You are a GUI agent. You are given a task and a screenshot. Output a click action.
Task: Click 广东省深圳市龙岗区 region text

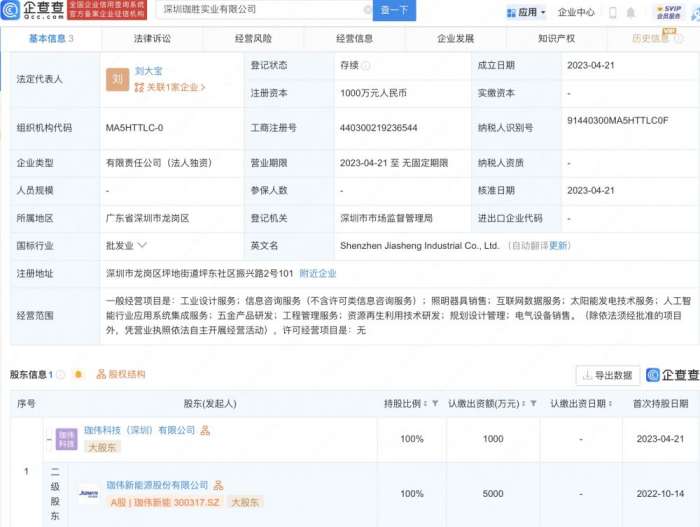coord(147,218)
